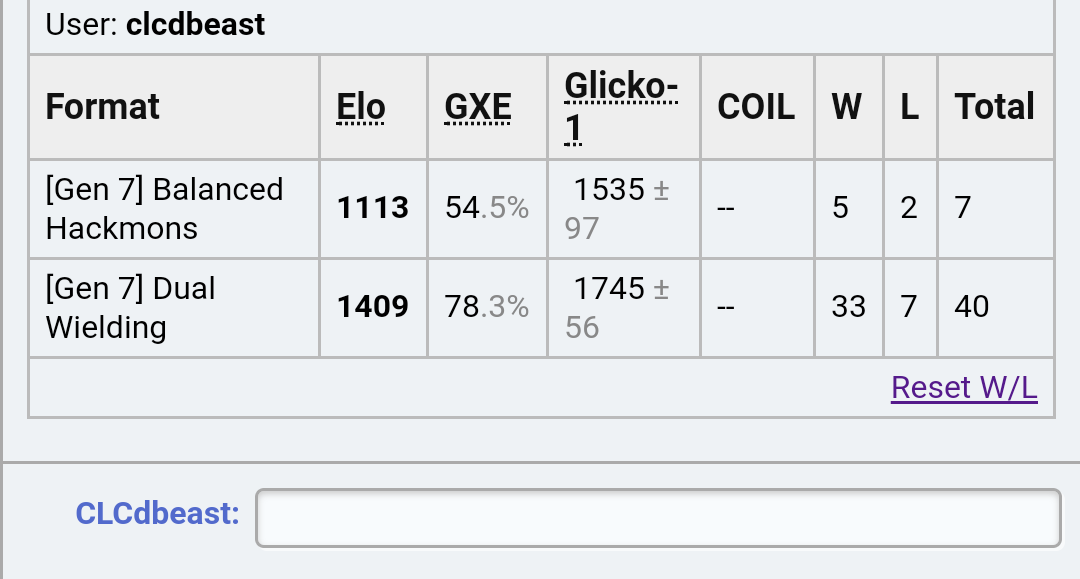Screen dimensions: 1080x579
Task: Click the 78.3% GXE value
Action: pyautogui.click(x=486, y=307)
